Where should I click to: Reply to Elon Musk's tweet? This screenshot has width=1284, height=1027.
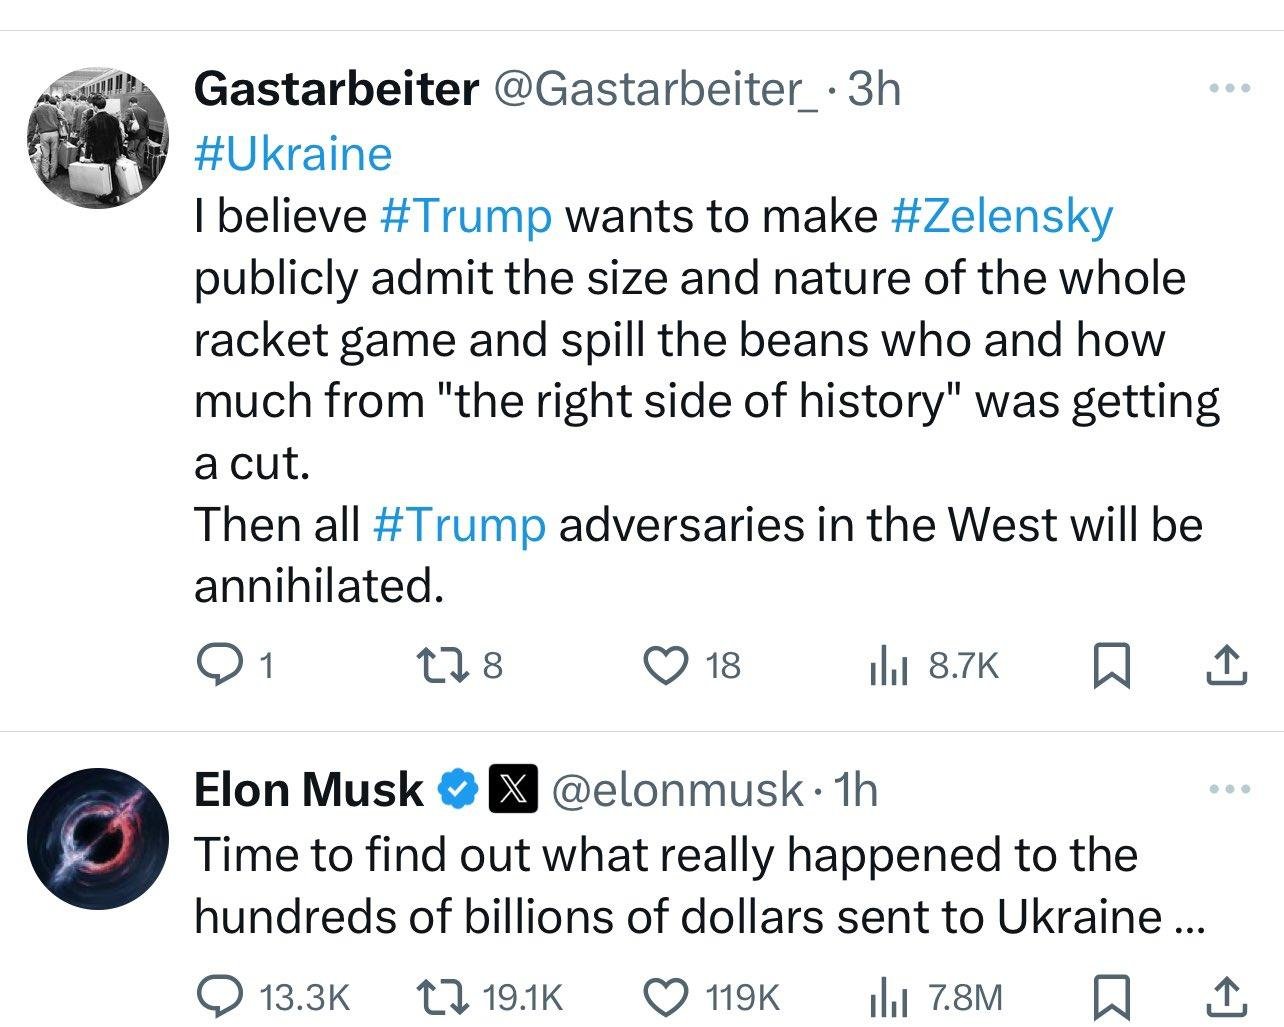tap(215, 996)
